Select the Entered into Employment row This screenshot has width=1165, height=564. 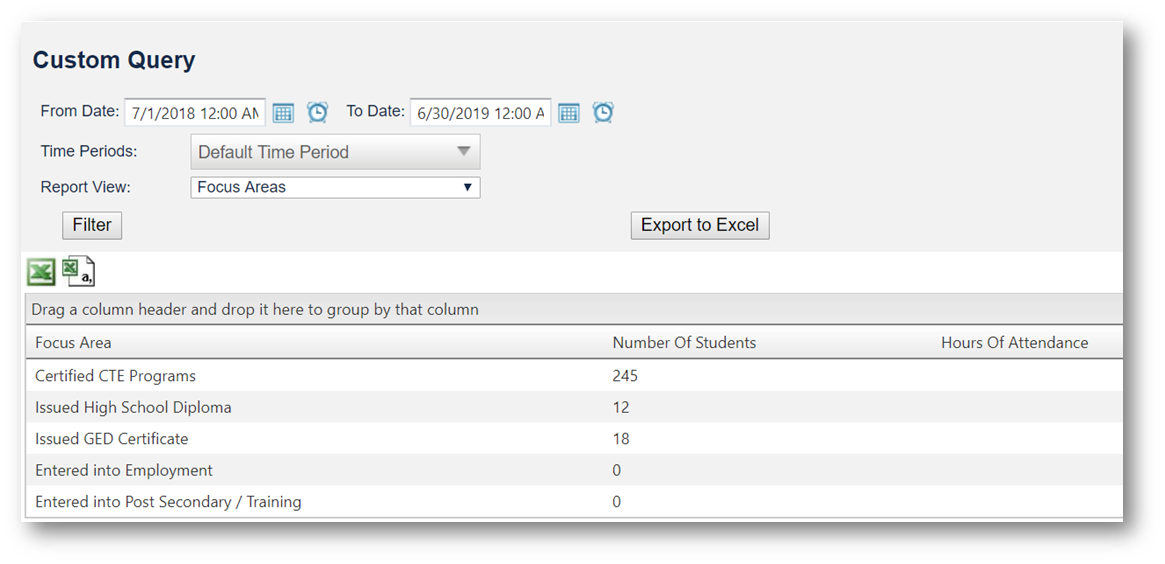124,470
